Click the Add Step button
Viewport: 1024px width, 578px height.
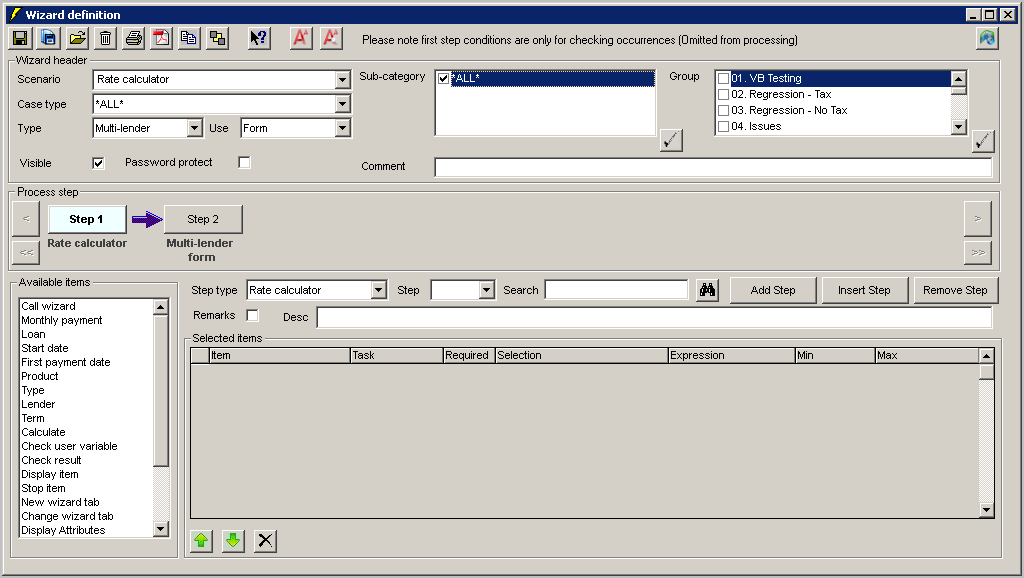coord(773,290)
